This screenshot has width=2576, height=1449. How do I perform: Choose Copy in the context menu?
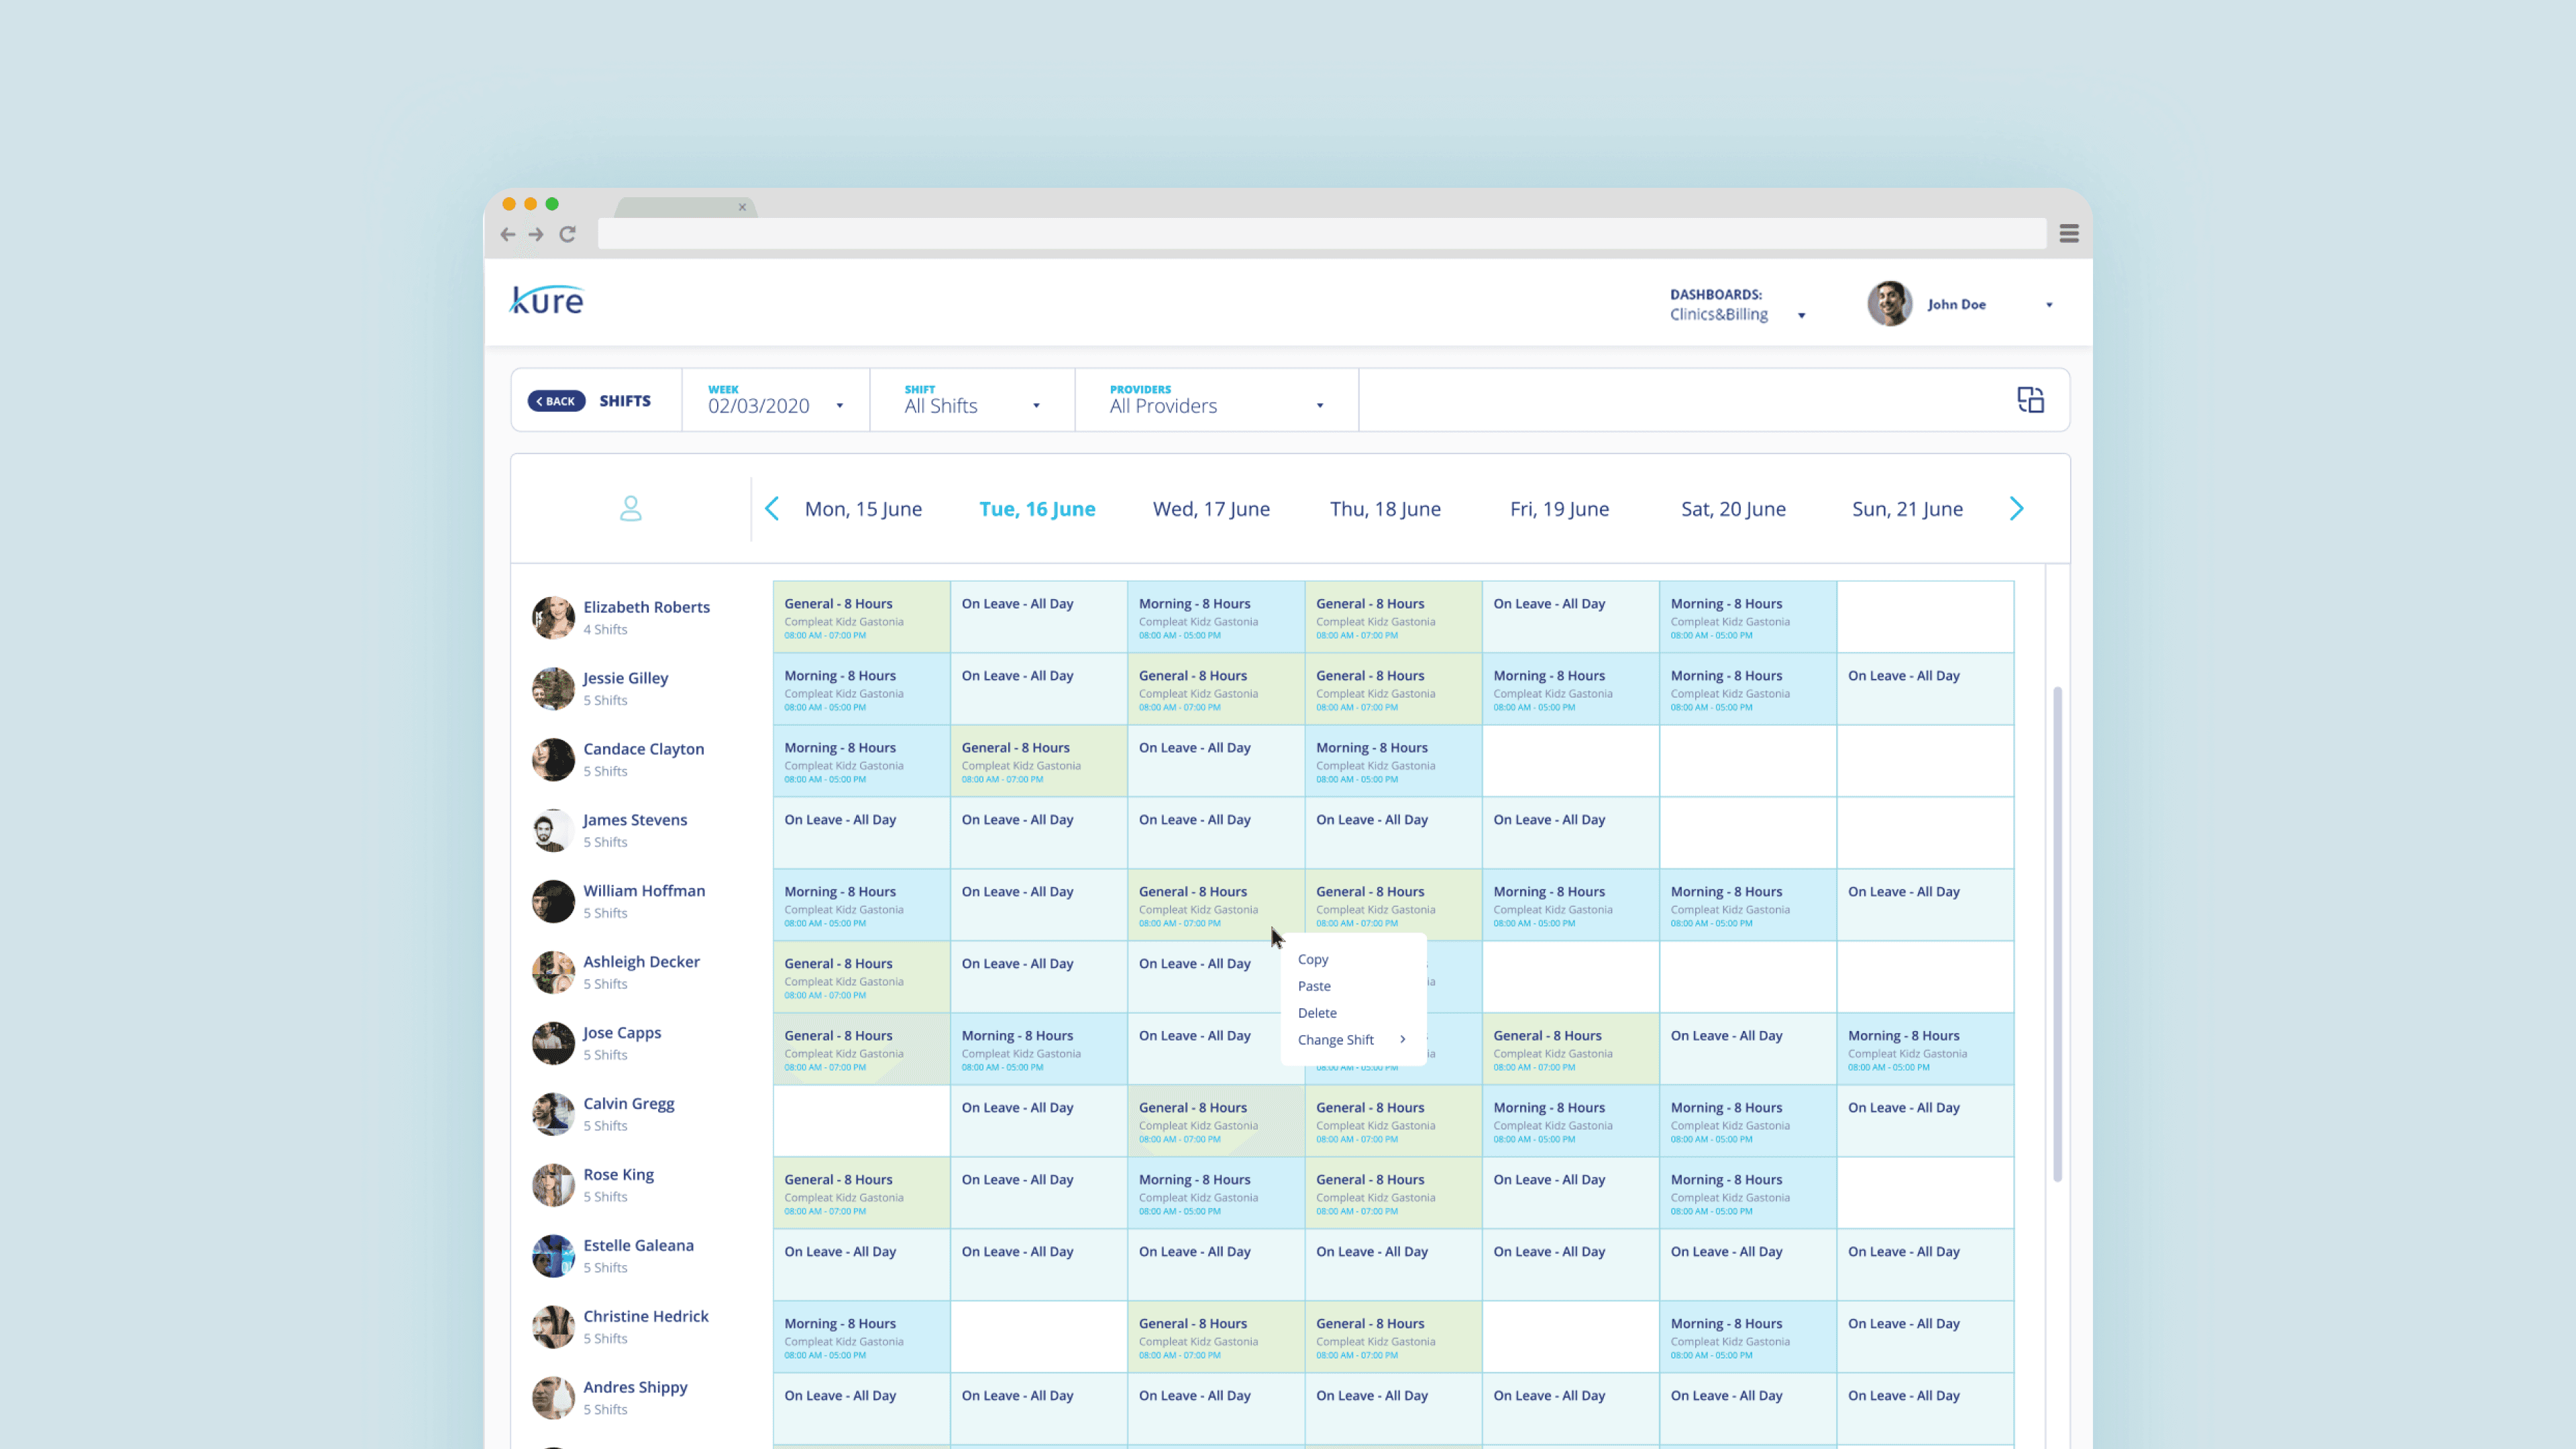click(1313, 959)
